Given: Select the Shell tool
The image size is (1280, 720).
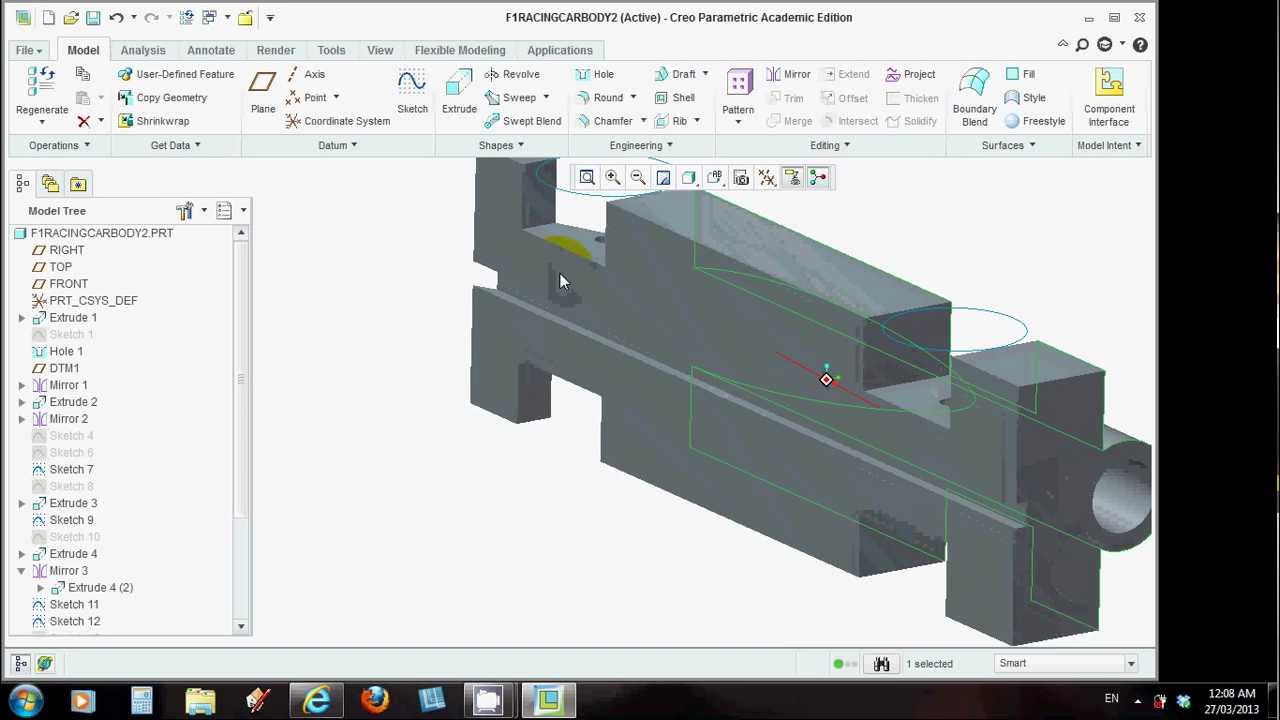Looking at the screenshot, I should pos(675,98).
